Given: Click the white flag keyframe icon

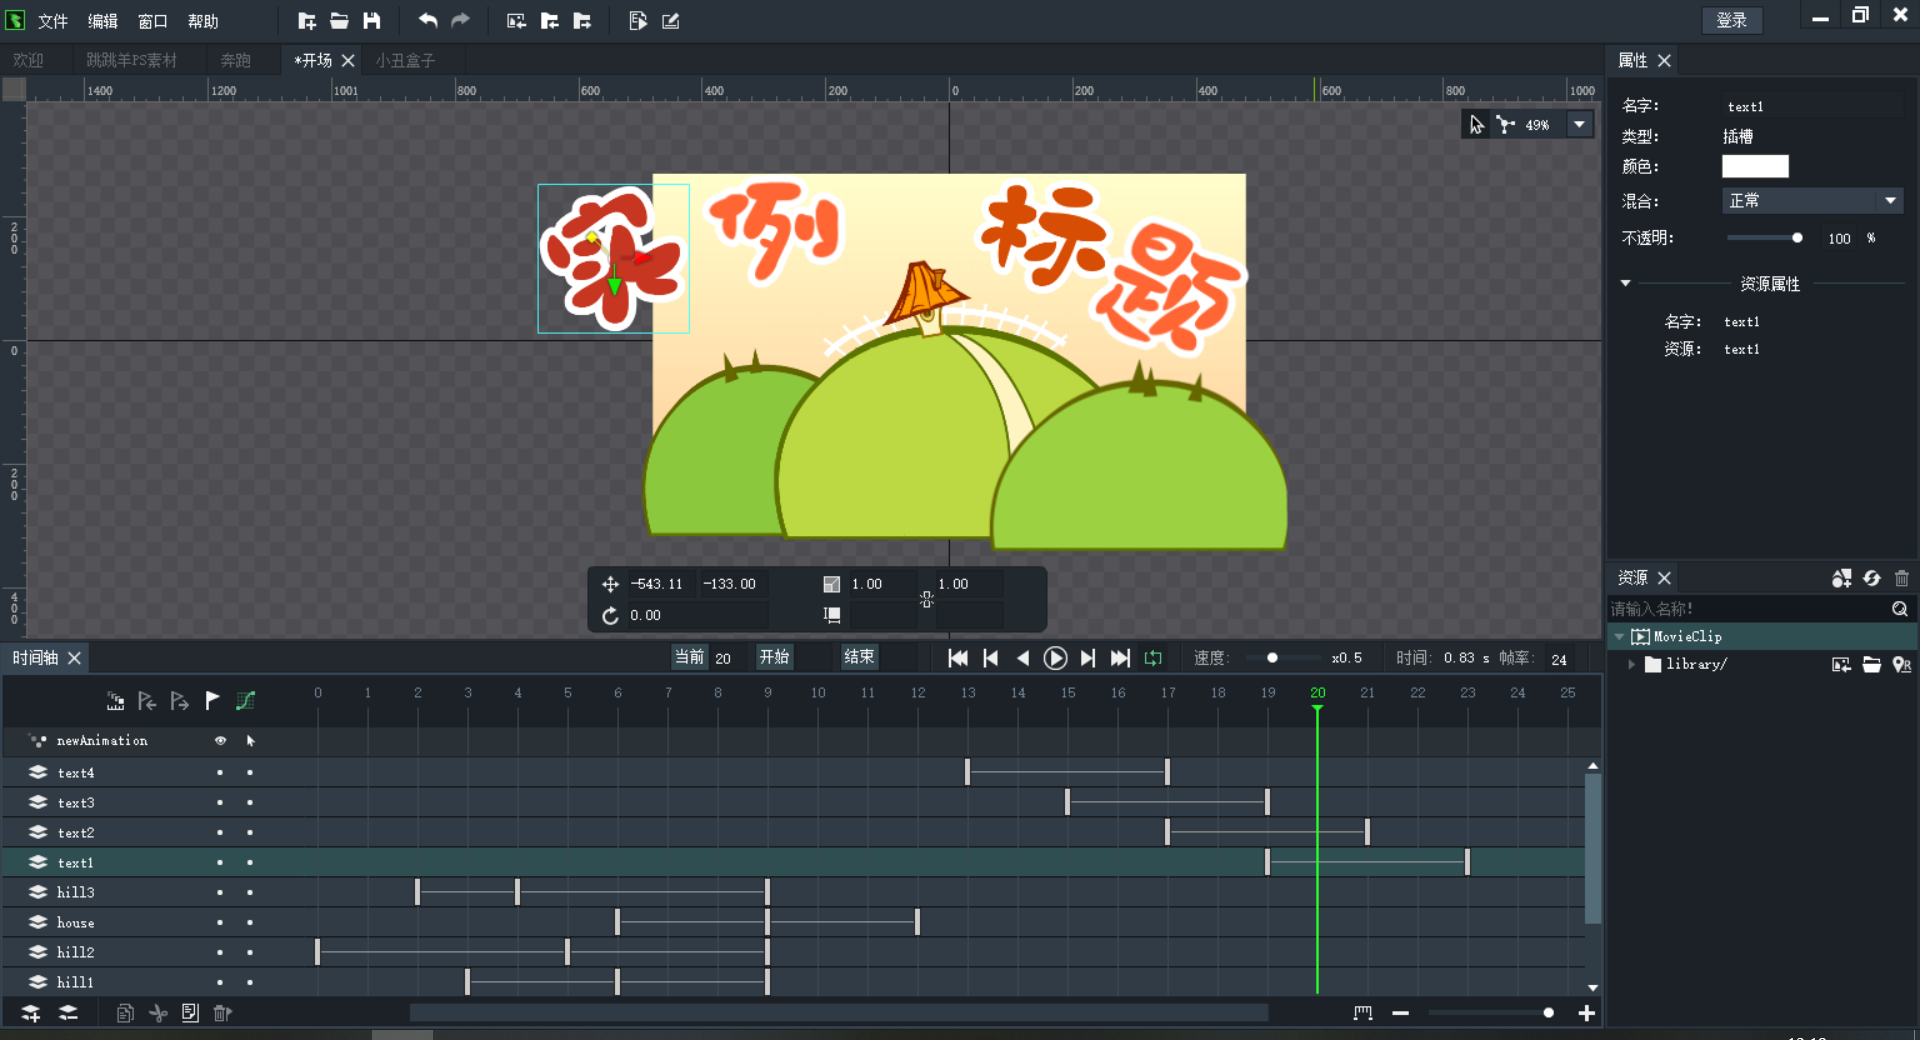Looking at the screenshot, I should [212, 701].
